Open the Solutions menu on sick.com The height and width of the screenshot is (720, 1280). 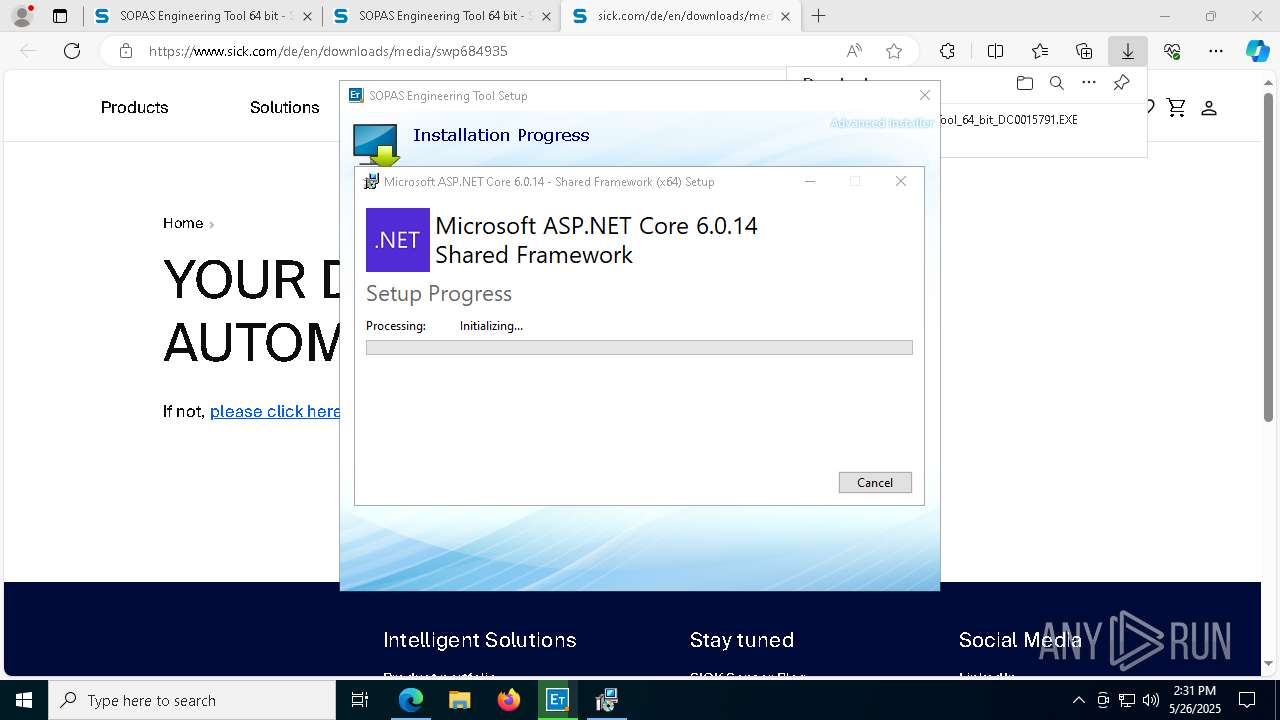(x=284, y=107)
